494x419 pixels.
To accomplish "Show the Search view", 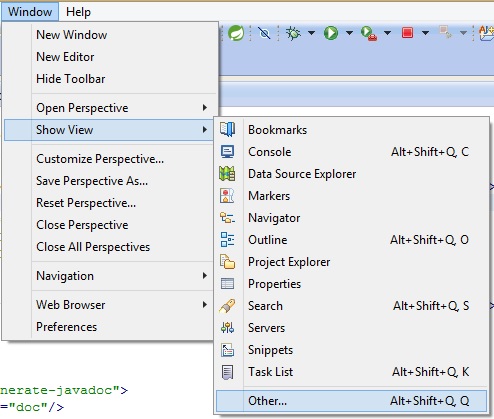I will pos(351,306).
